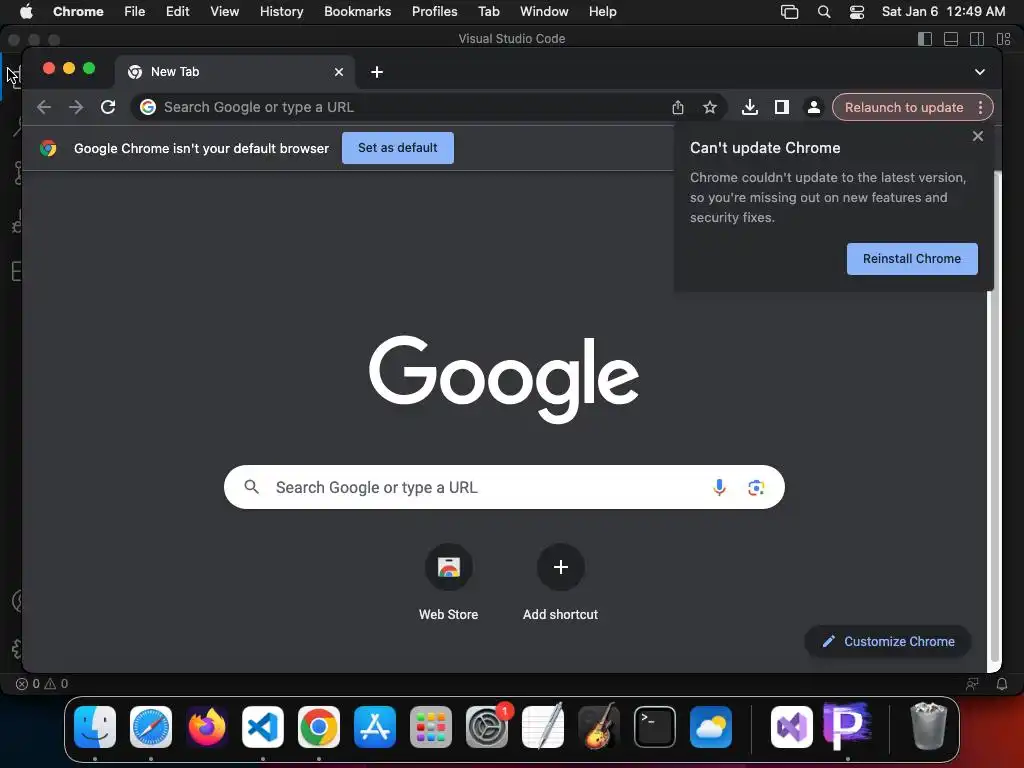Open the Apple menu
The image size is (1024, 768).
[x=25, y=11]
